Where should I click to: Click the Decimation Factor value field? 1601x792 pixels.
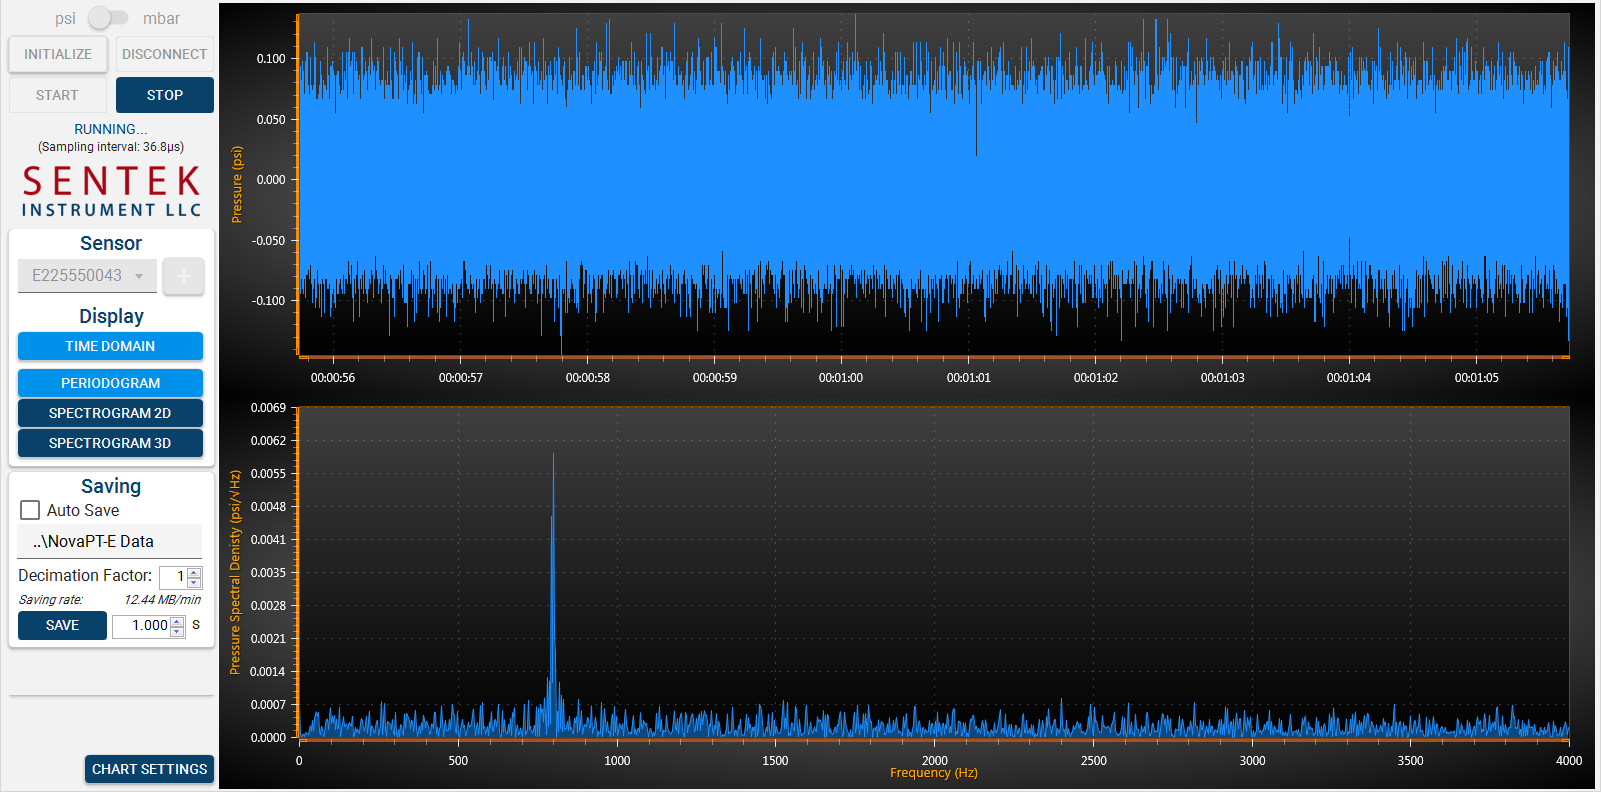[x=173, y=577]
